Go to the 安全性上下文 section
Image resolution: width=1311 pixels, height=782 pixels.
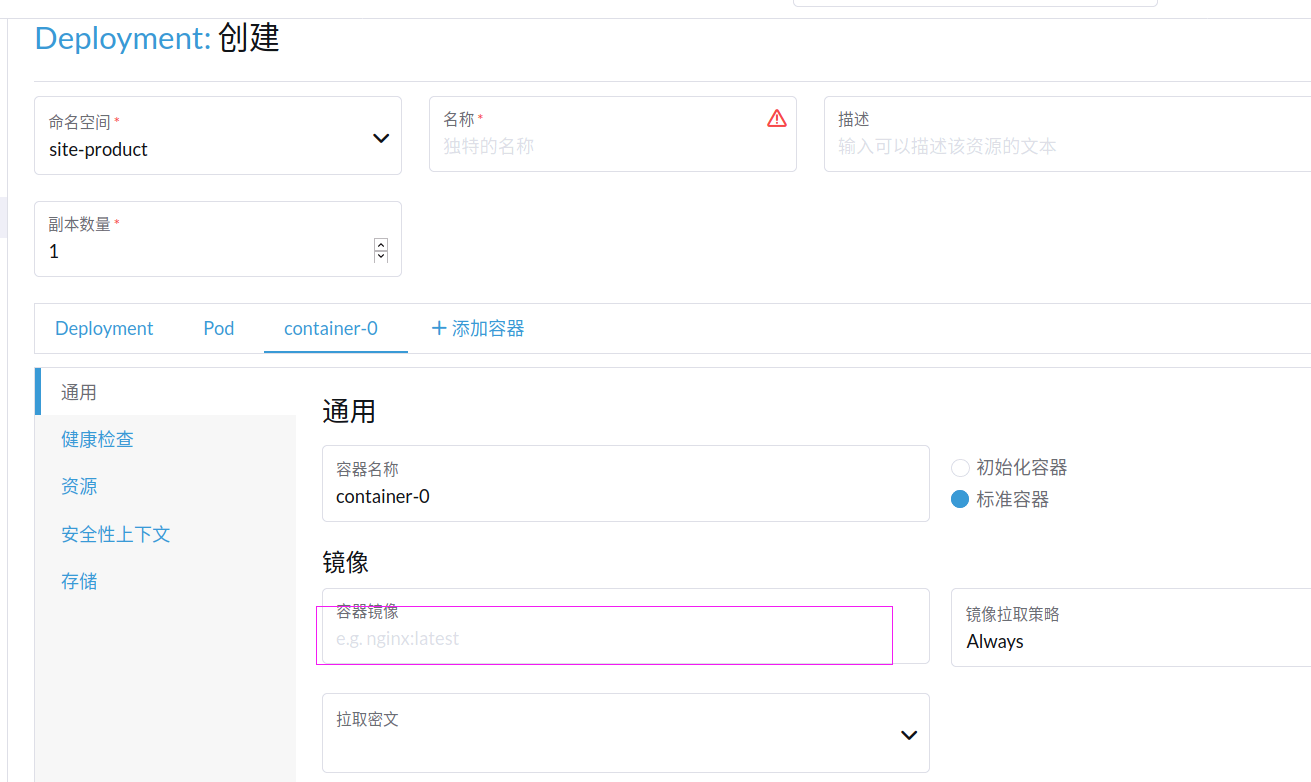pyautogui.click(x=116, y=534)
